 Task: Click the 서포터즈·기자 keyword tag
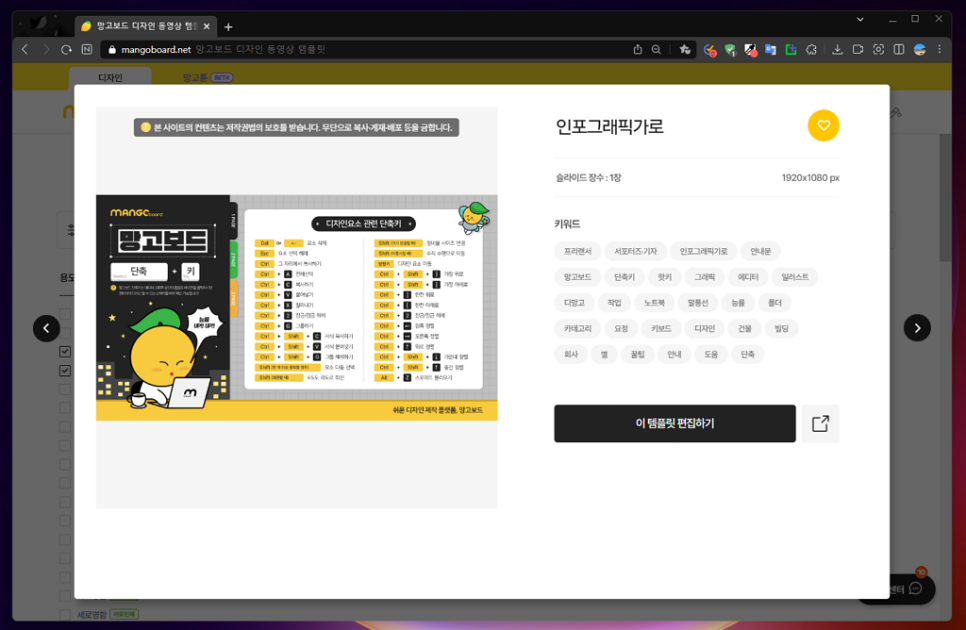coord(635,251)
